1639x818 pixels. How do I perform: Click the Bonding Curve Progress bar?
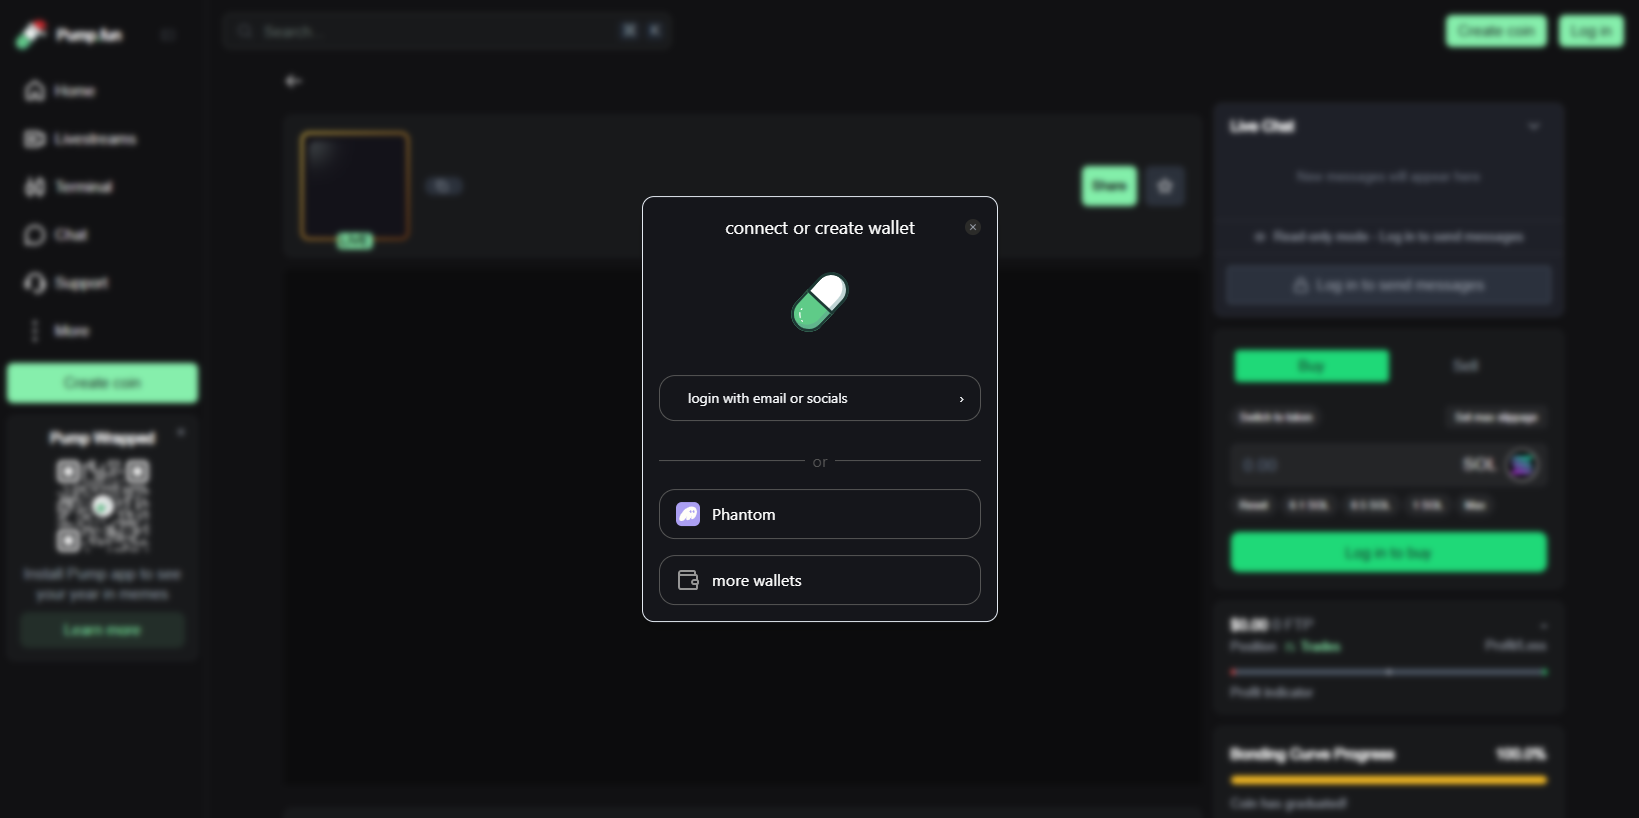(1389, 780)
